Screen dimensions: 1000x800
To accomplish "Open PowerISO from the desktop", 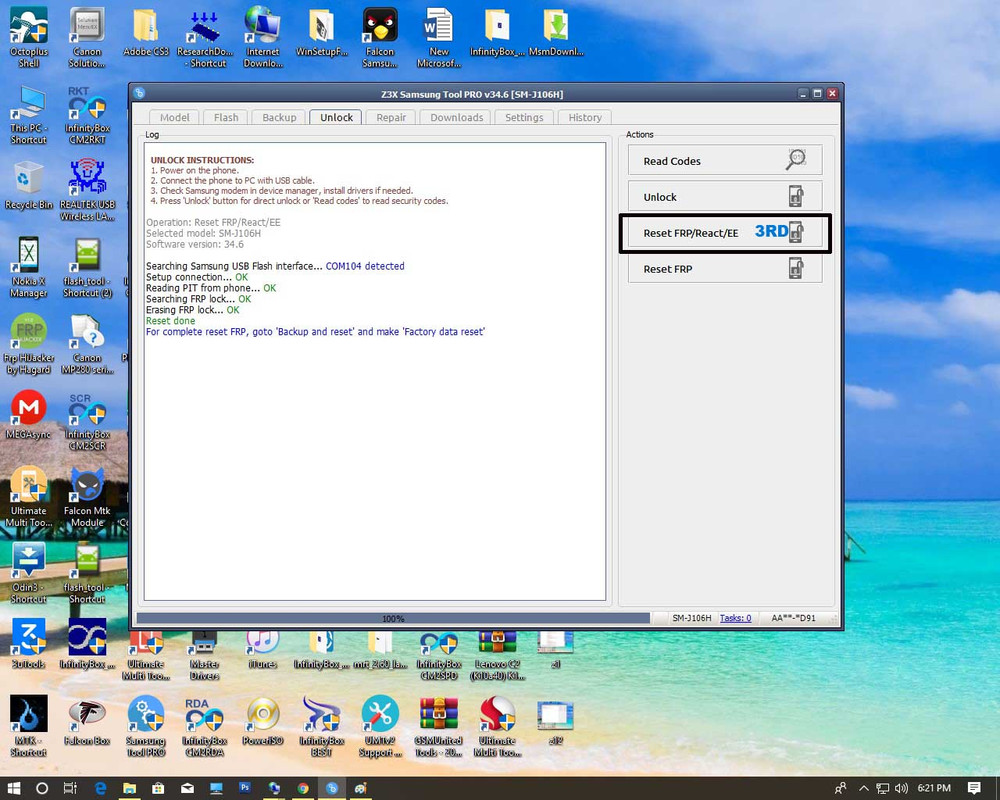I will point(263,721).
